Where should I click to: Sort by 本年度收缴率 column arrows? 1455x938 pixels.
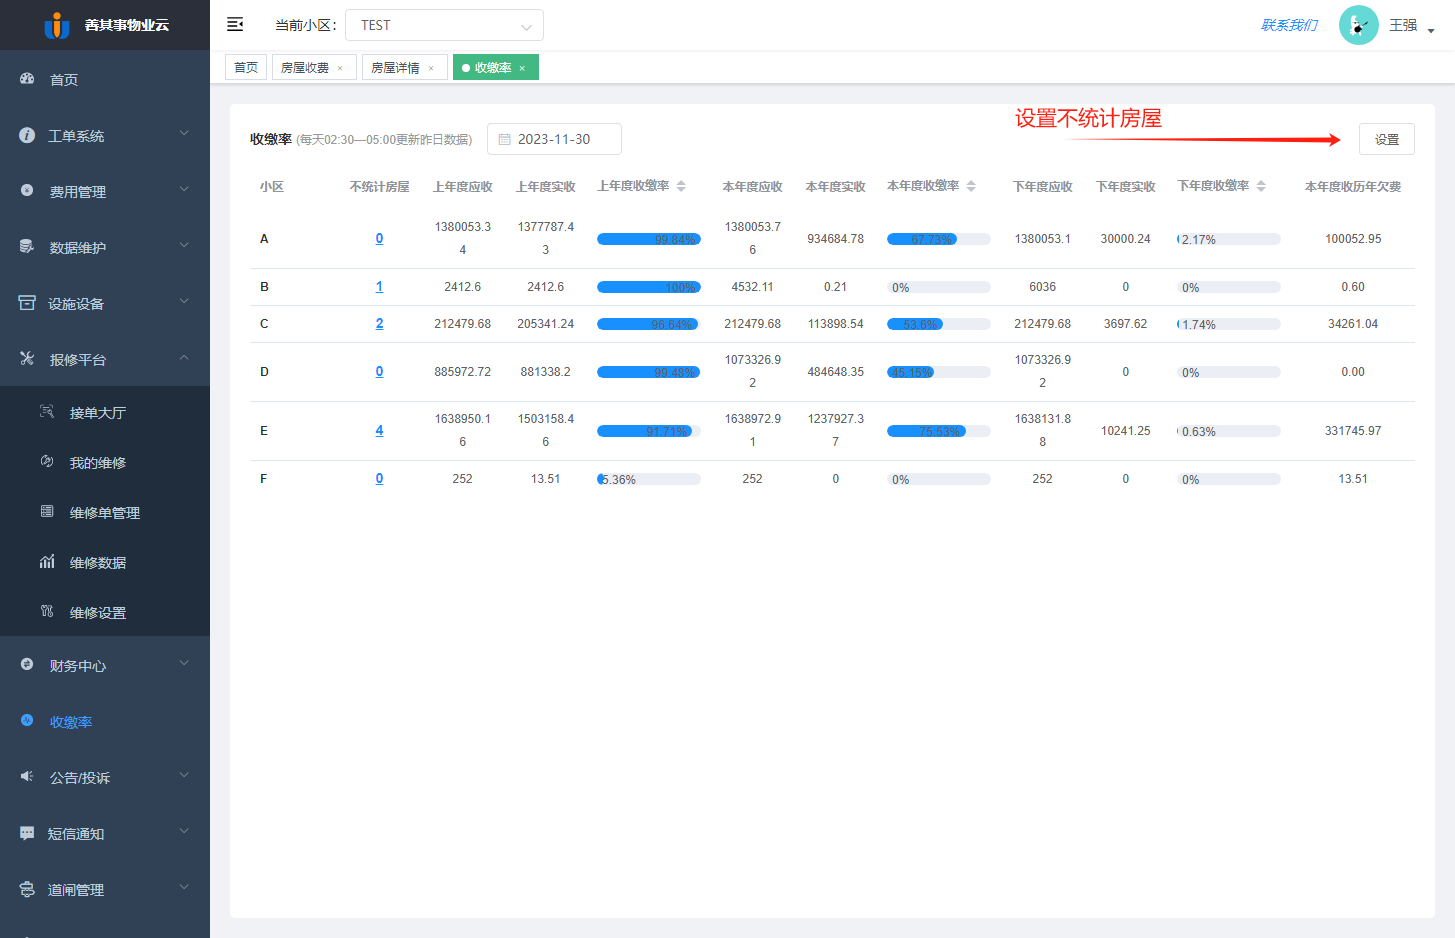(971, 186)
